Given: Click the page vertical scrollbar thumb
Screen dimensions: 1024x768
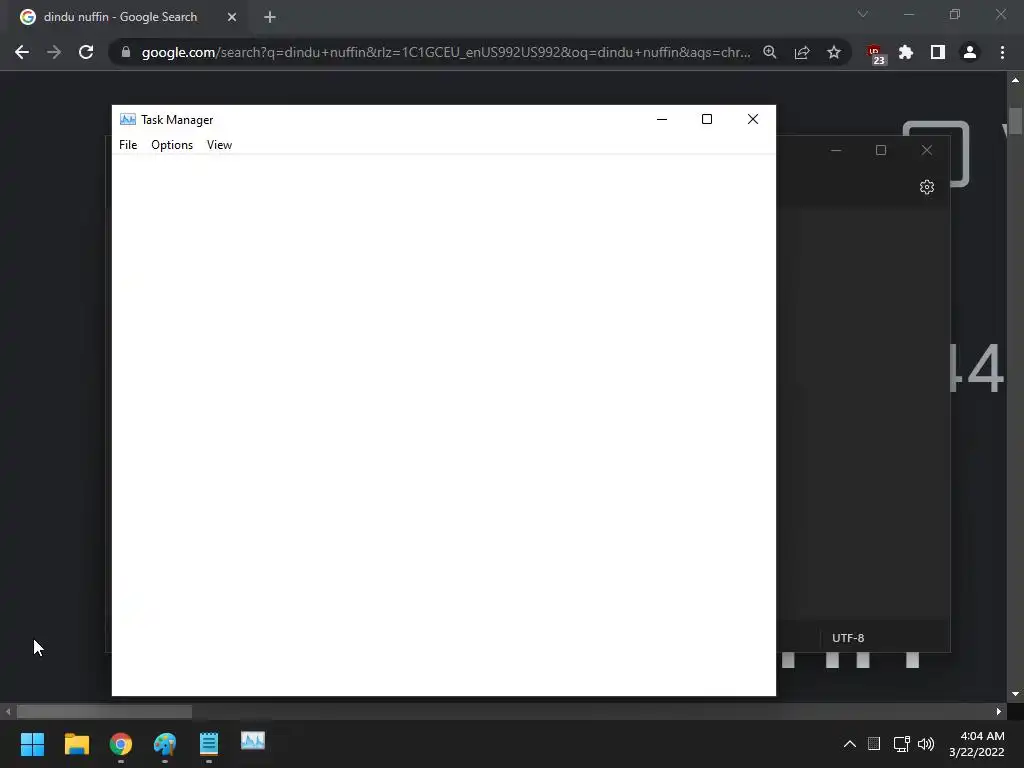Looking at the screenshot, I should pyautogui.click(x=1015, y=121).
